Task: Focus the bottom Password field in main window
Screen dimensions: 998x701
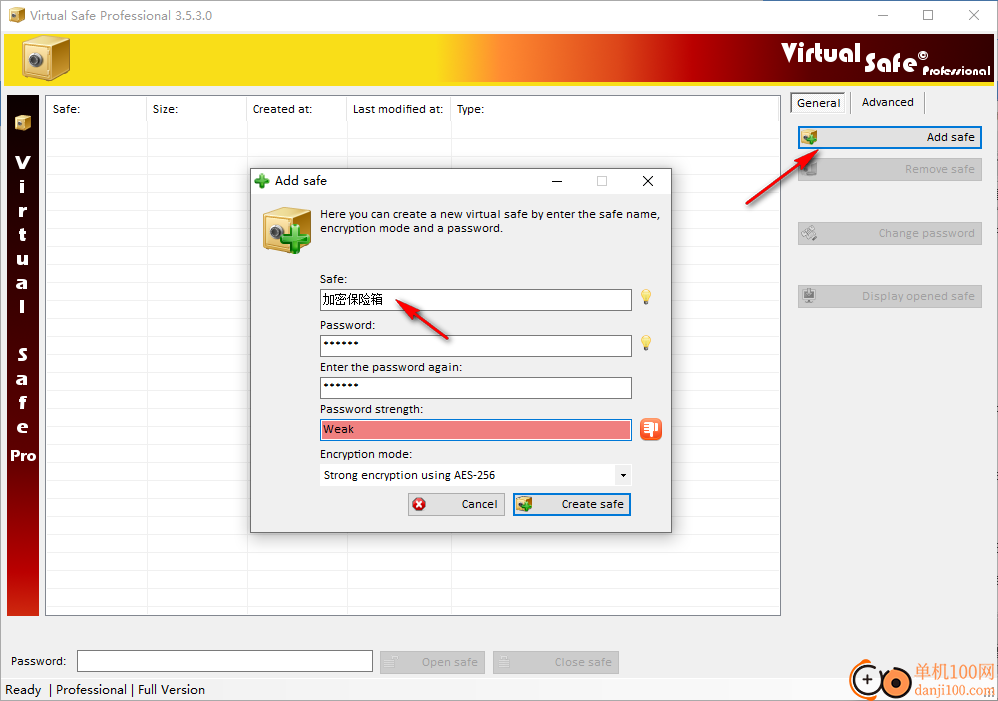Action: [x=225, y=661]
